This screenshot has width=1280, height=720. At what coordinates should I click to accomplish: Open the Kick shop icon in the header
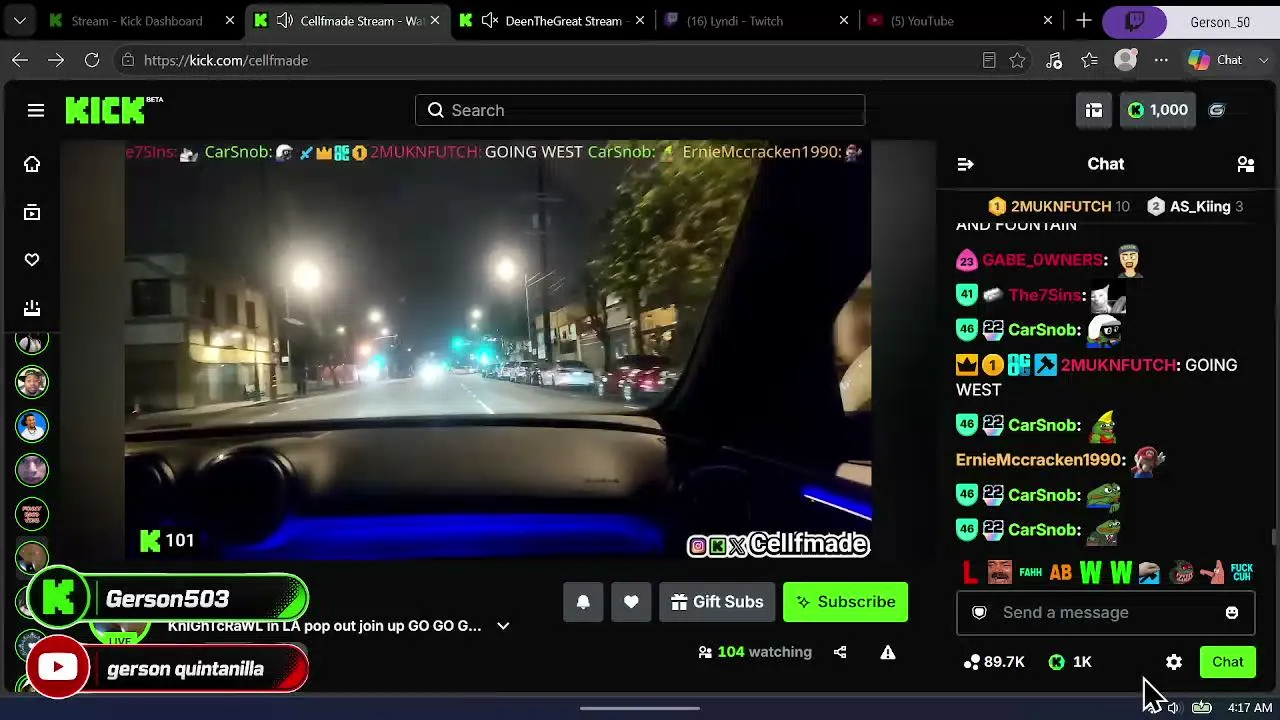tap(1094, 110)
